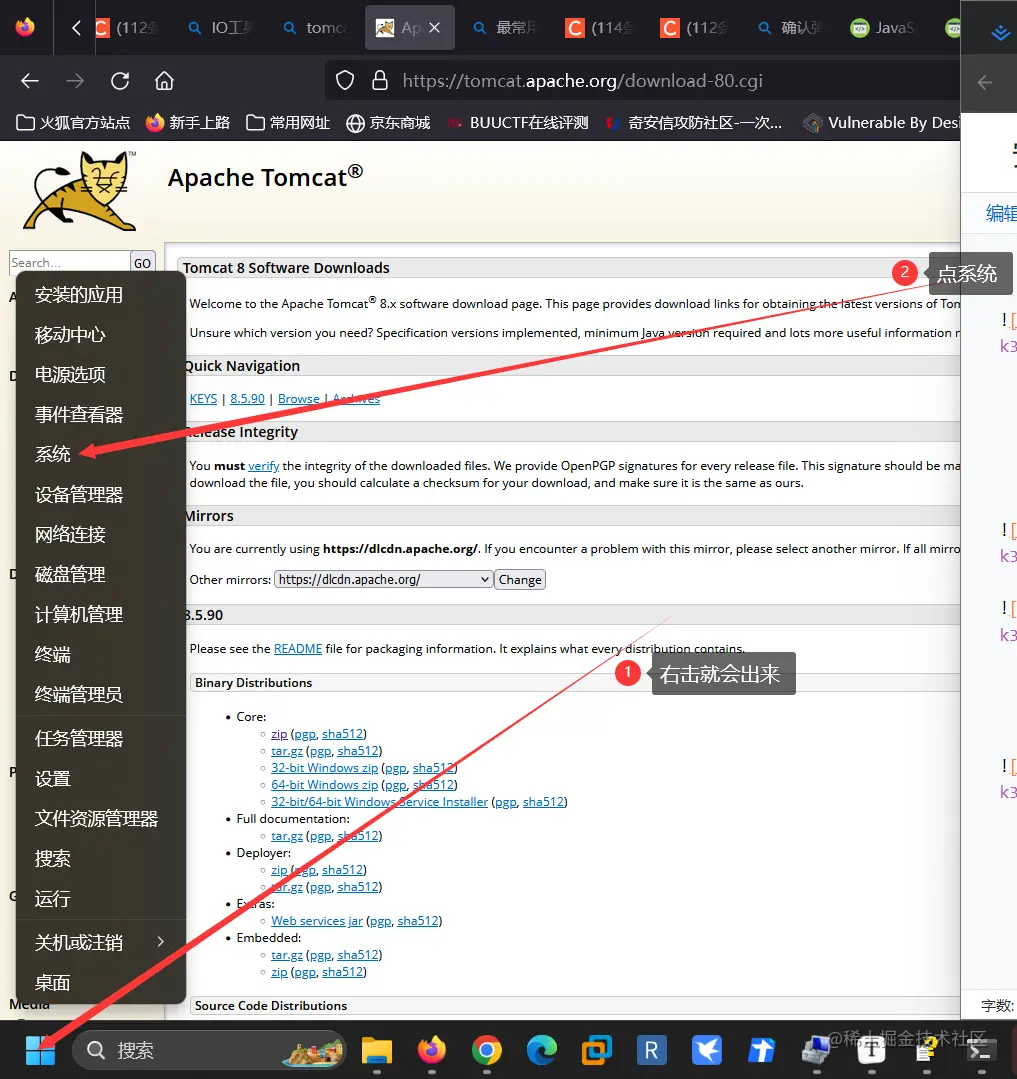Select 网络连接 in the context menu
The image size is (1017, 1079).
pos(101,534)
